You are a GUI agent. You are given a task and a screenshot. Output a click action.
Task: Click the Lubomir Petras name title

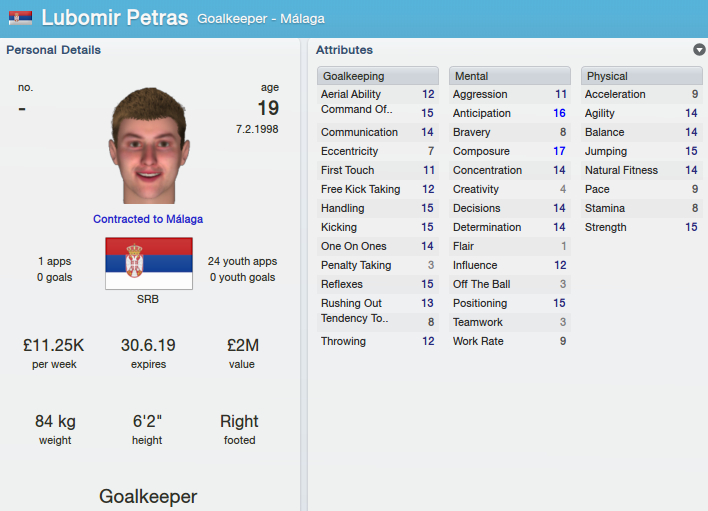pos(115,18)
